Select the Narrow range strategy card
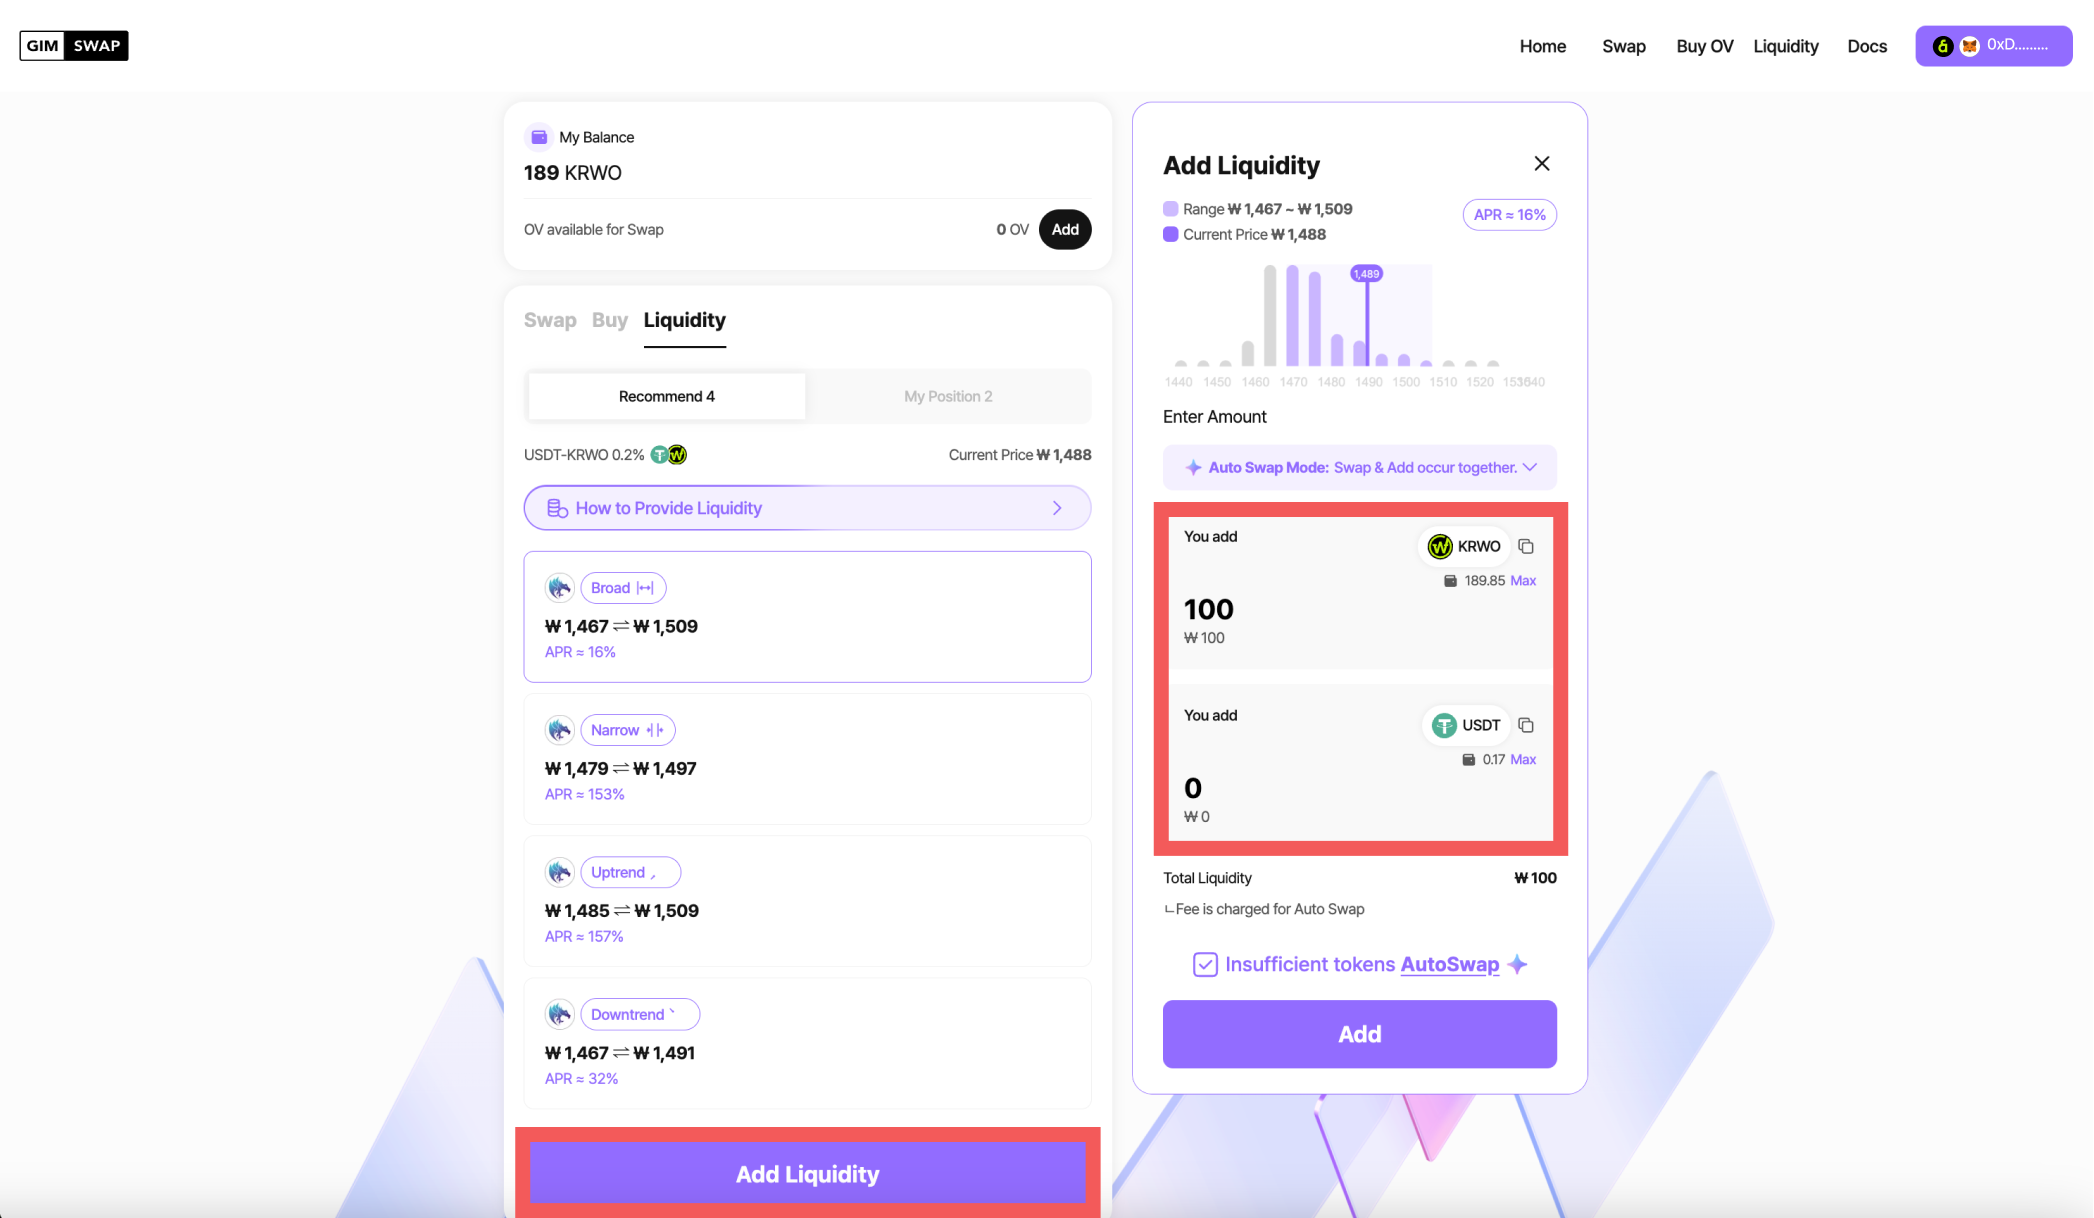2094x1218 pixels. pyautogui.click(x=807, y=760)
